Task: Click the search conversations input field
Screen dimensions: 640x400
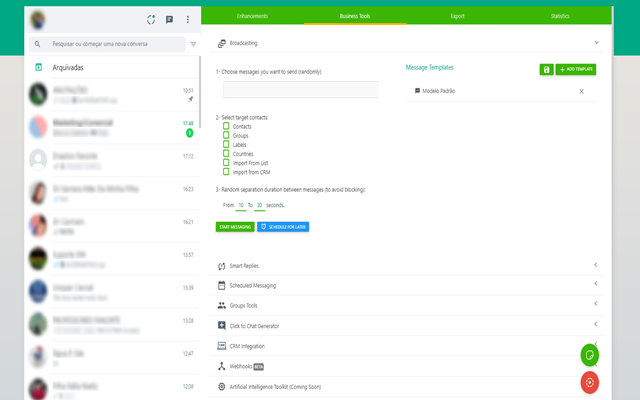Action: point(110,44)
